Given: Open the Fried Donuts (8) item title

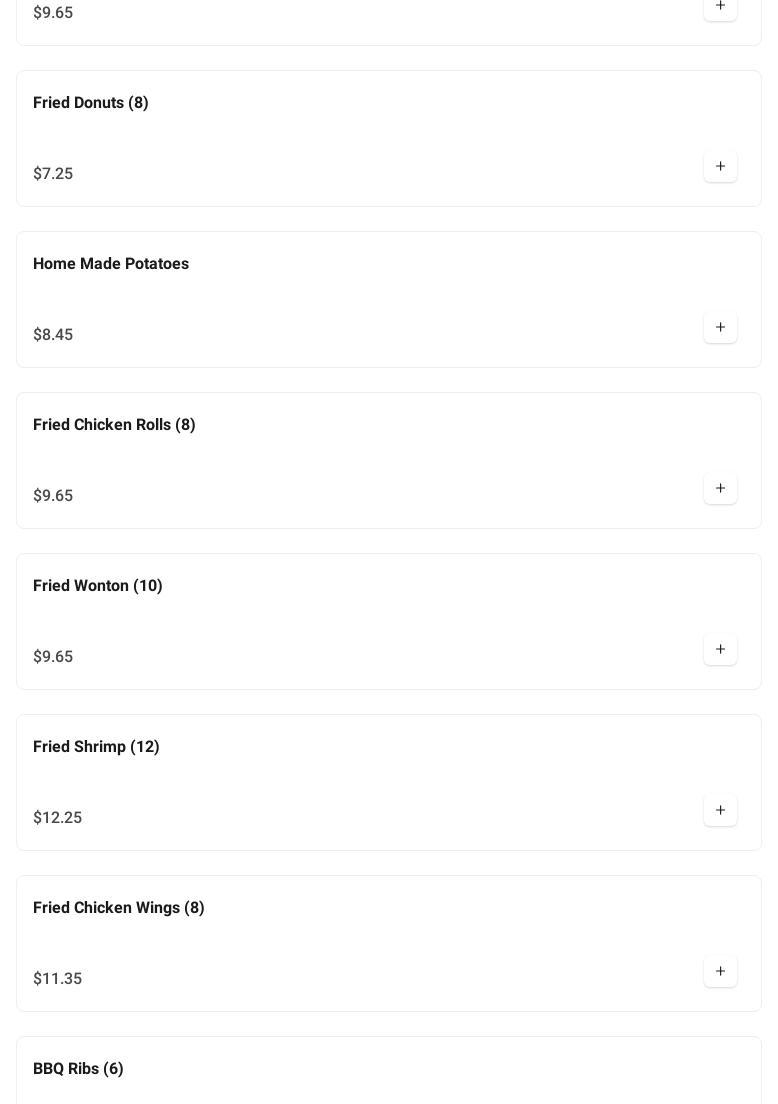Looking at the screenshot, I should click(91, 103).
